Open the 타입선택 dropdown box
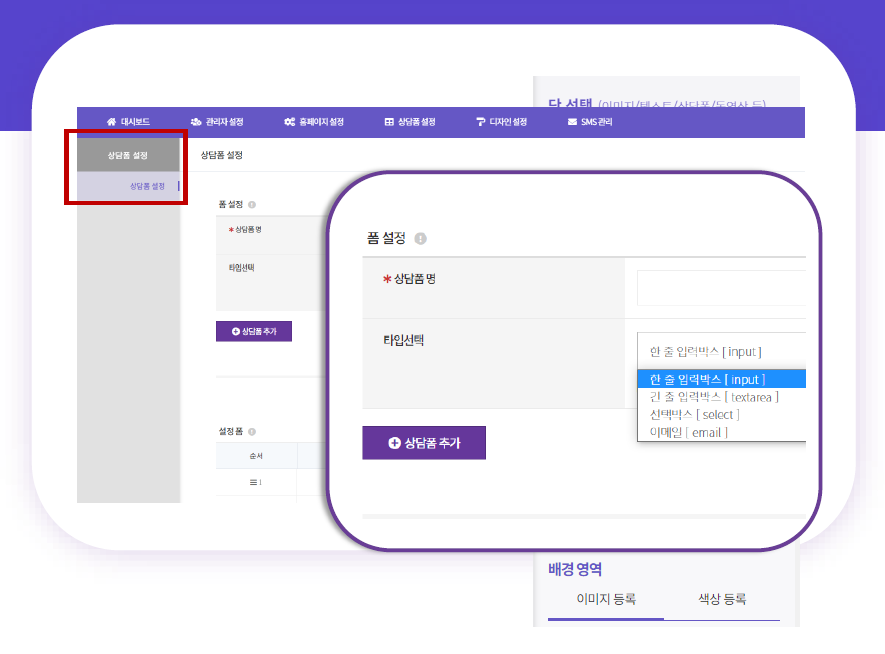885x654 pixels. click(720, 351)
